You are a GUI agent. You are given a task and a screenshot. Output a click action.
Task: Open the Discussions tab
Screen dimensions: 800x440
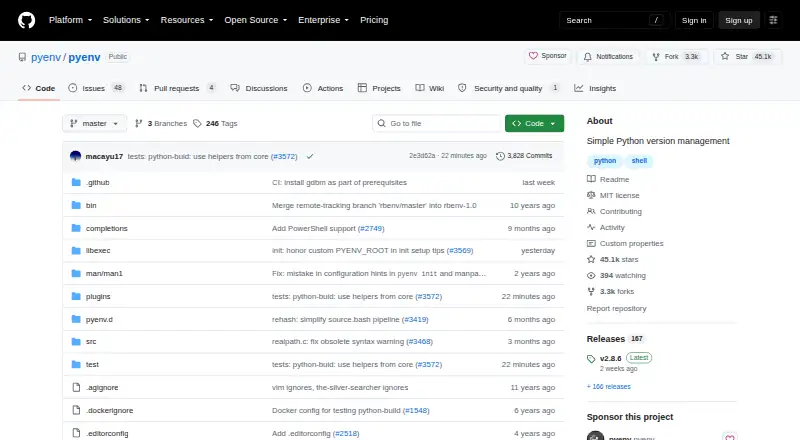click(259, 88)
